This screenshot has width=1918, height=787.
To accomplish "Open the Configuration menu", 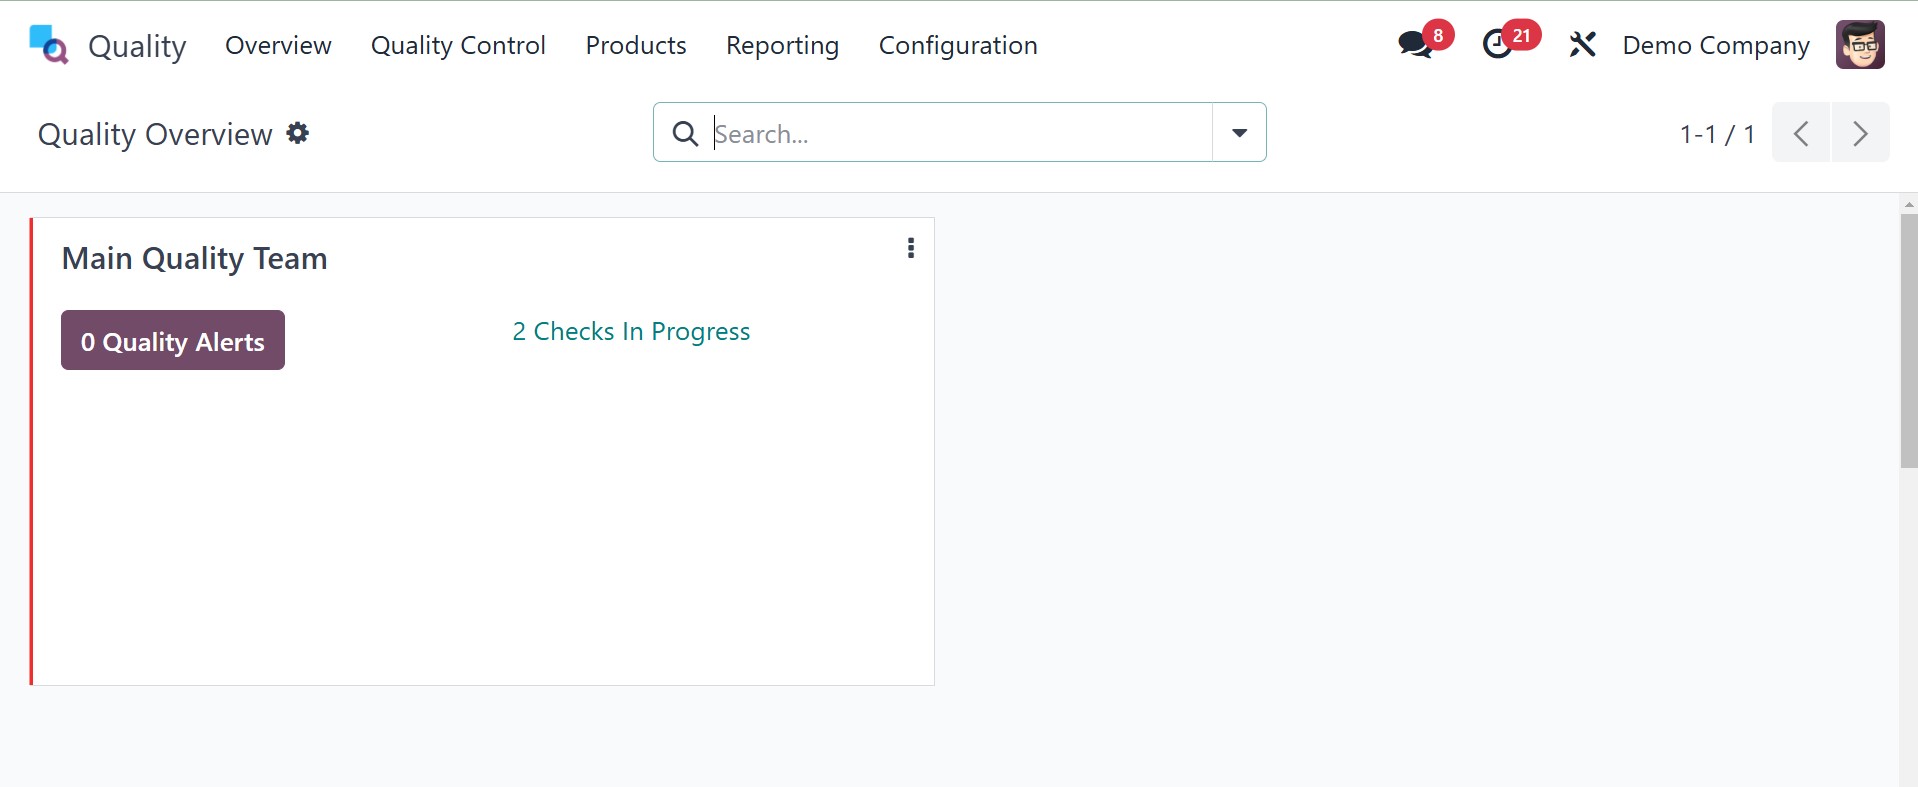I will [957, 45].
